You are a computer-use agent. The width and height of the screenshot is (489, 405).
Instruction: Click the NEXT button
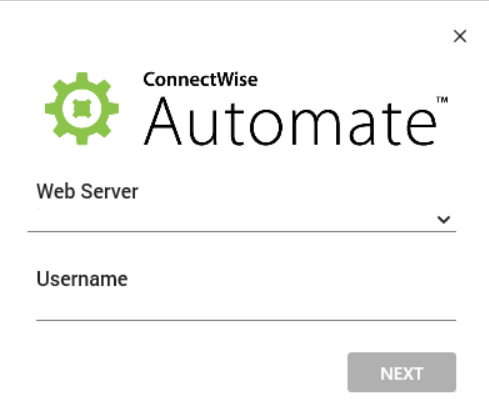pyautogui.click(x=402, y=372)
